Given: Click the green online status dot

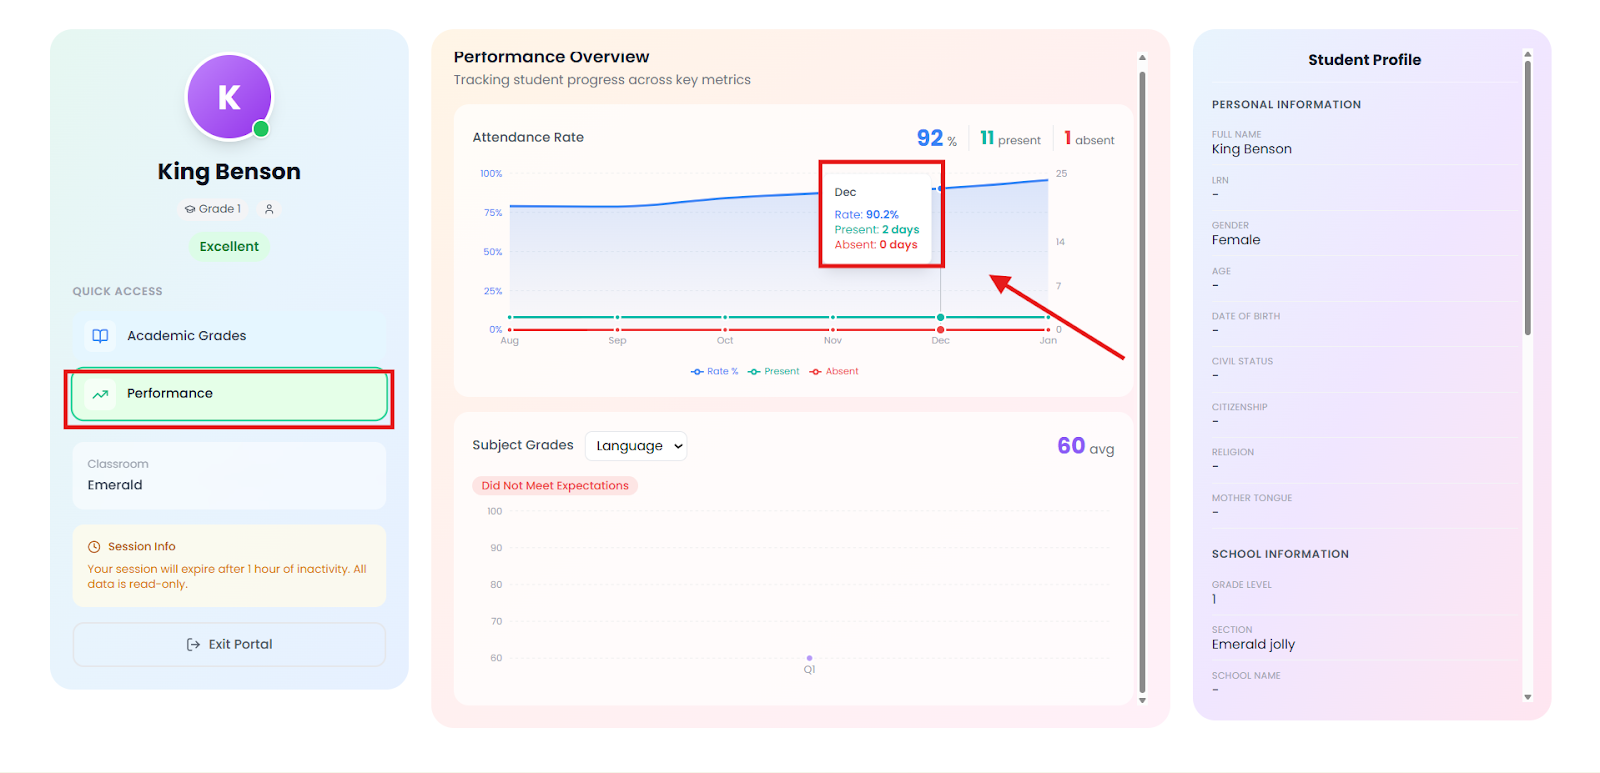Looking at the screenshot, I should tap(261, 129).
